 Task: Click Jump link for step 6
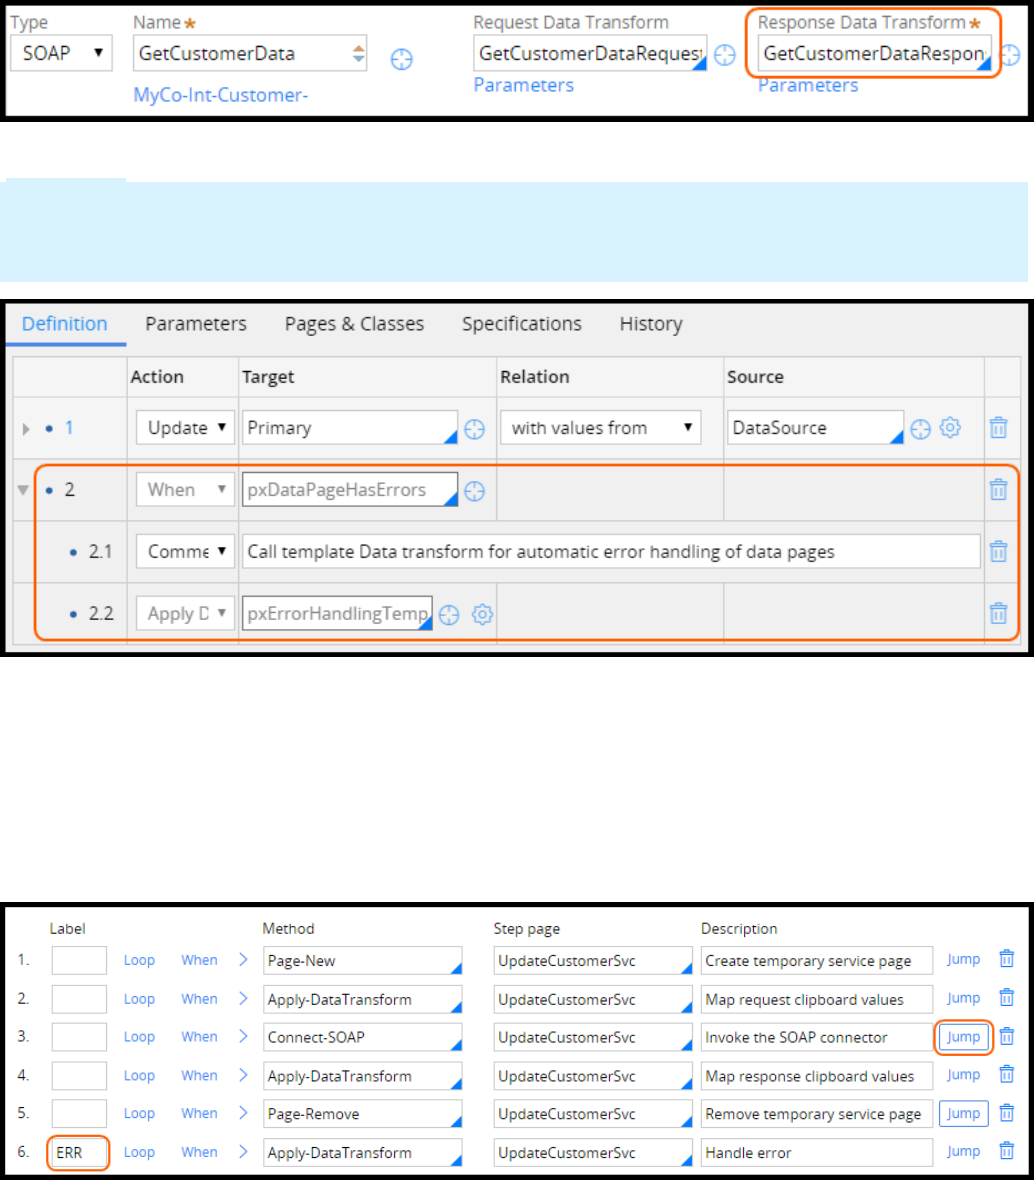[963, 1151]
